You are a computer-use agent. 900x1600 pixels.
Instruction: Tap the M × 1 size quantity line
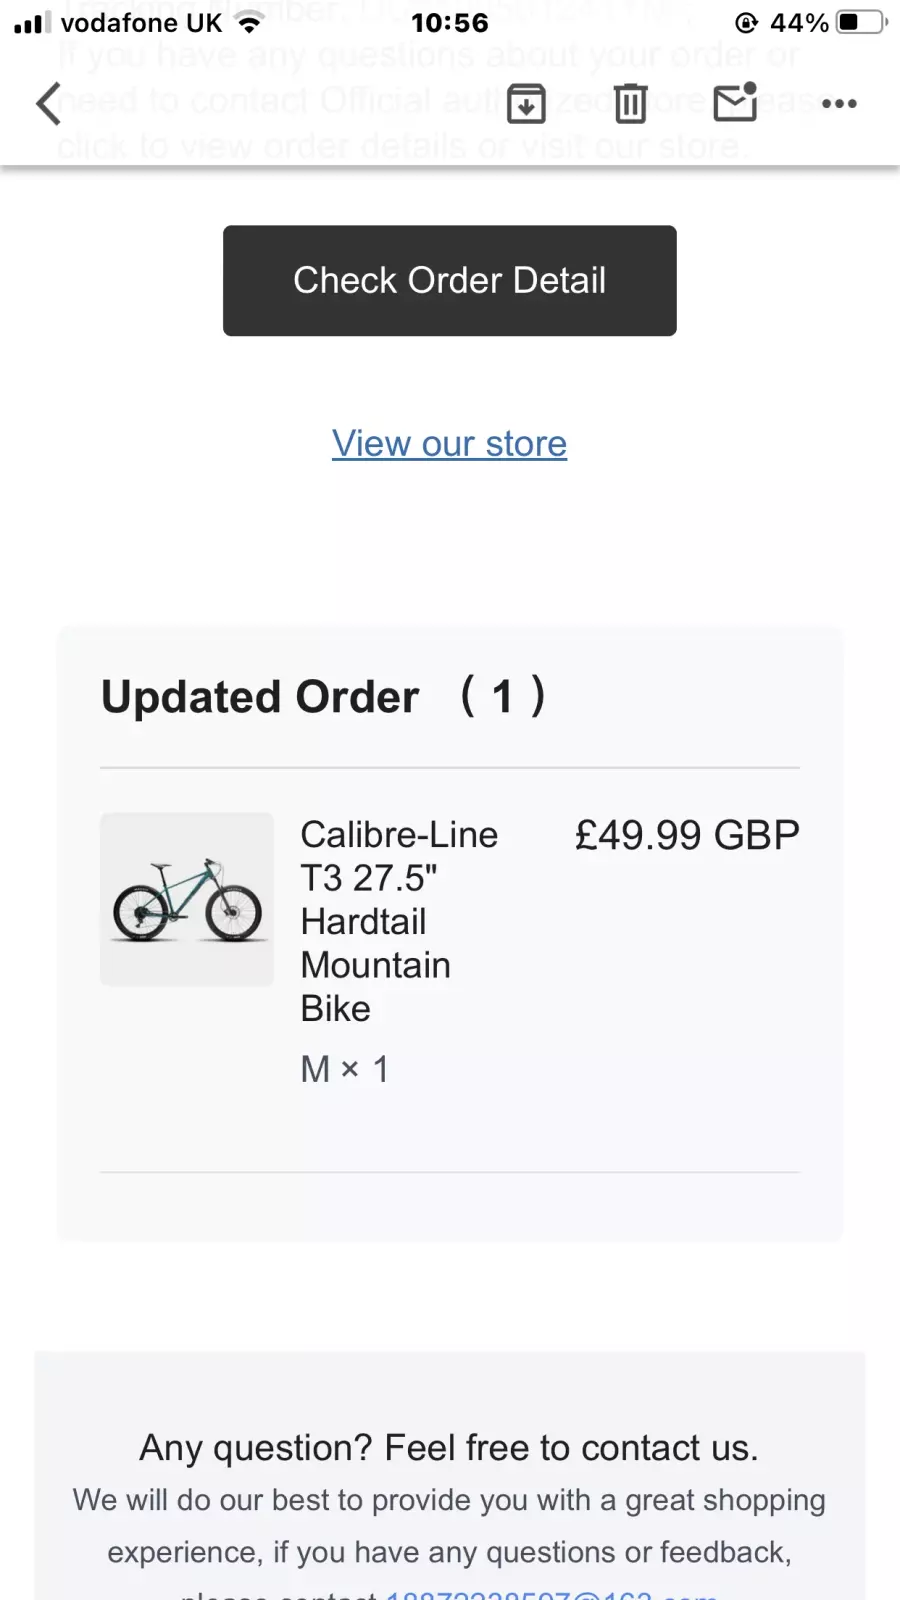click(x=345, y=1069)
